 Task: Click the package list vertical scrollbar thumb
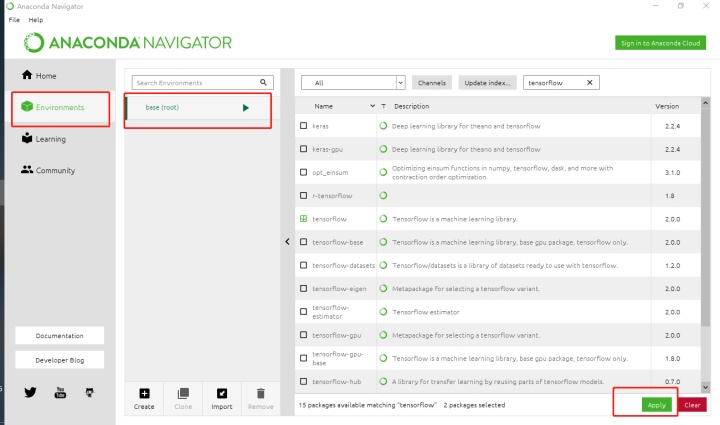tap(705, 217)
